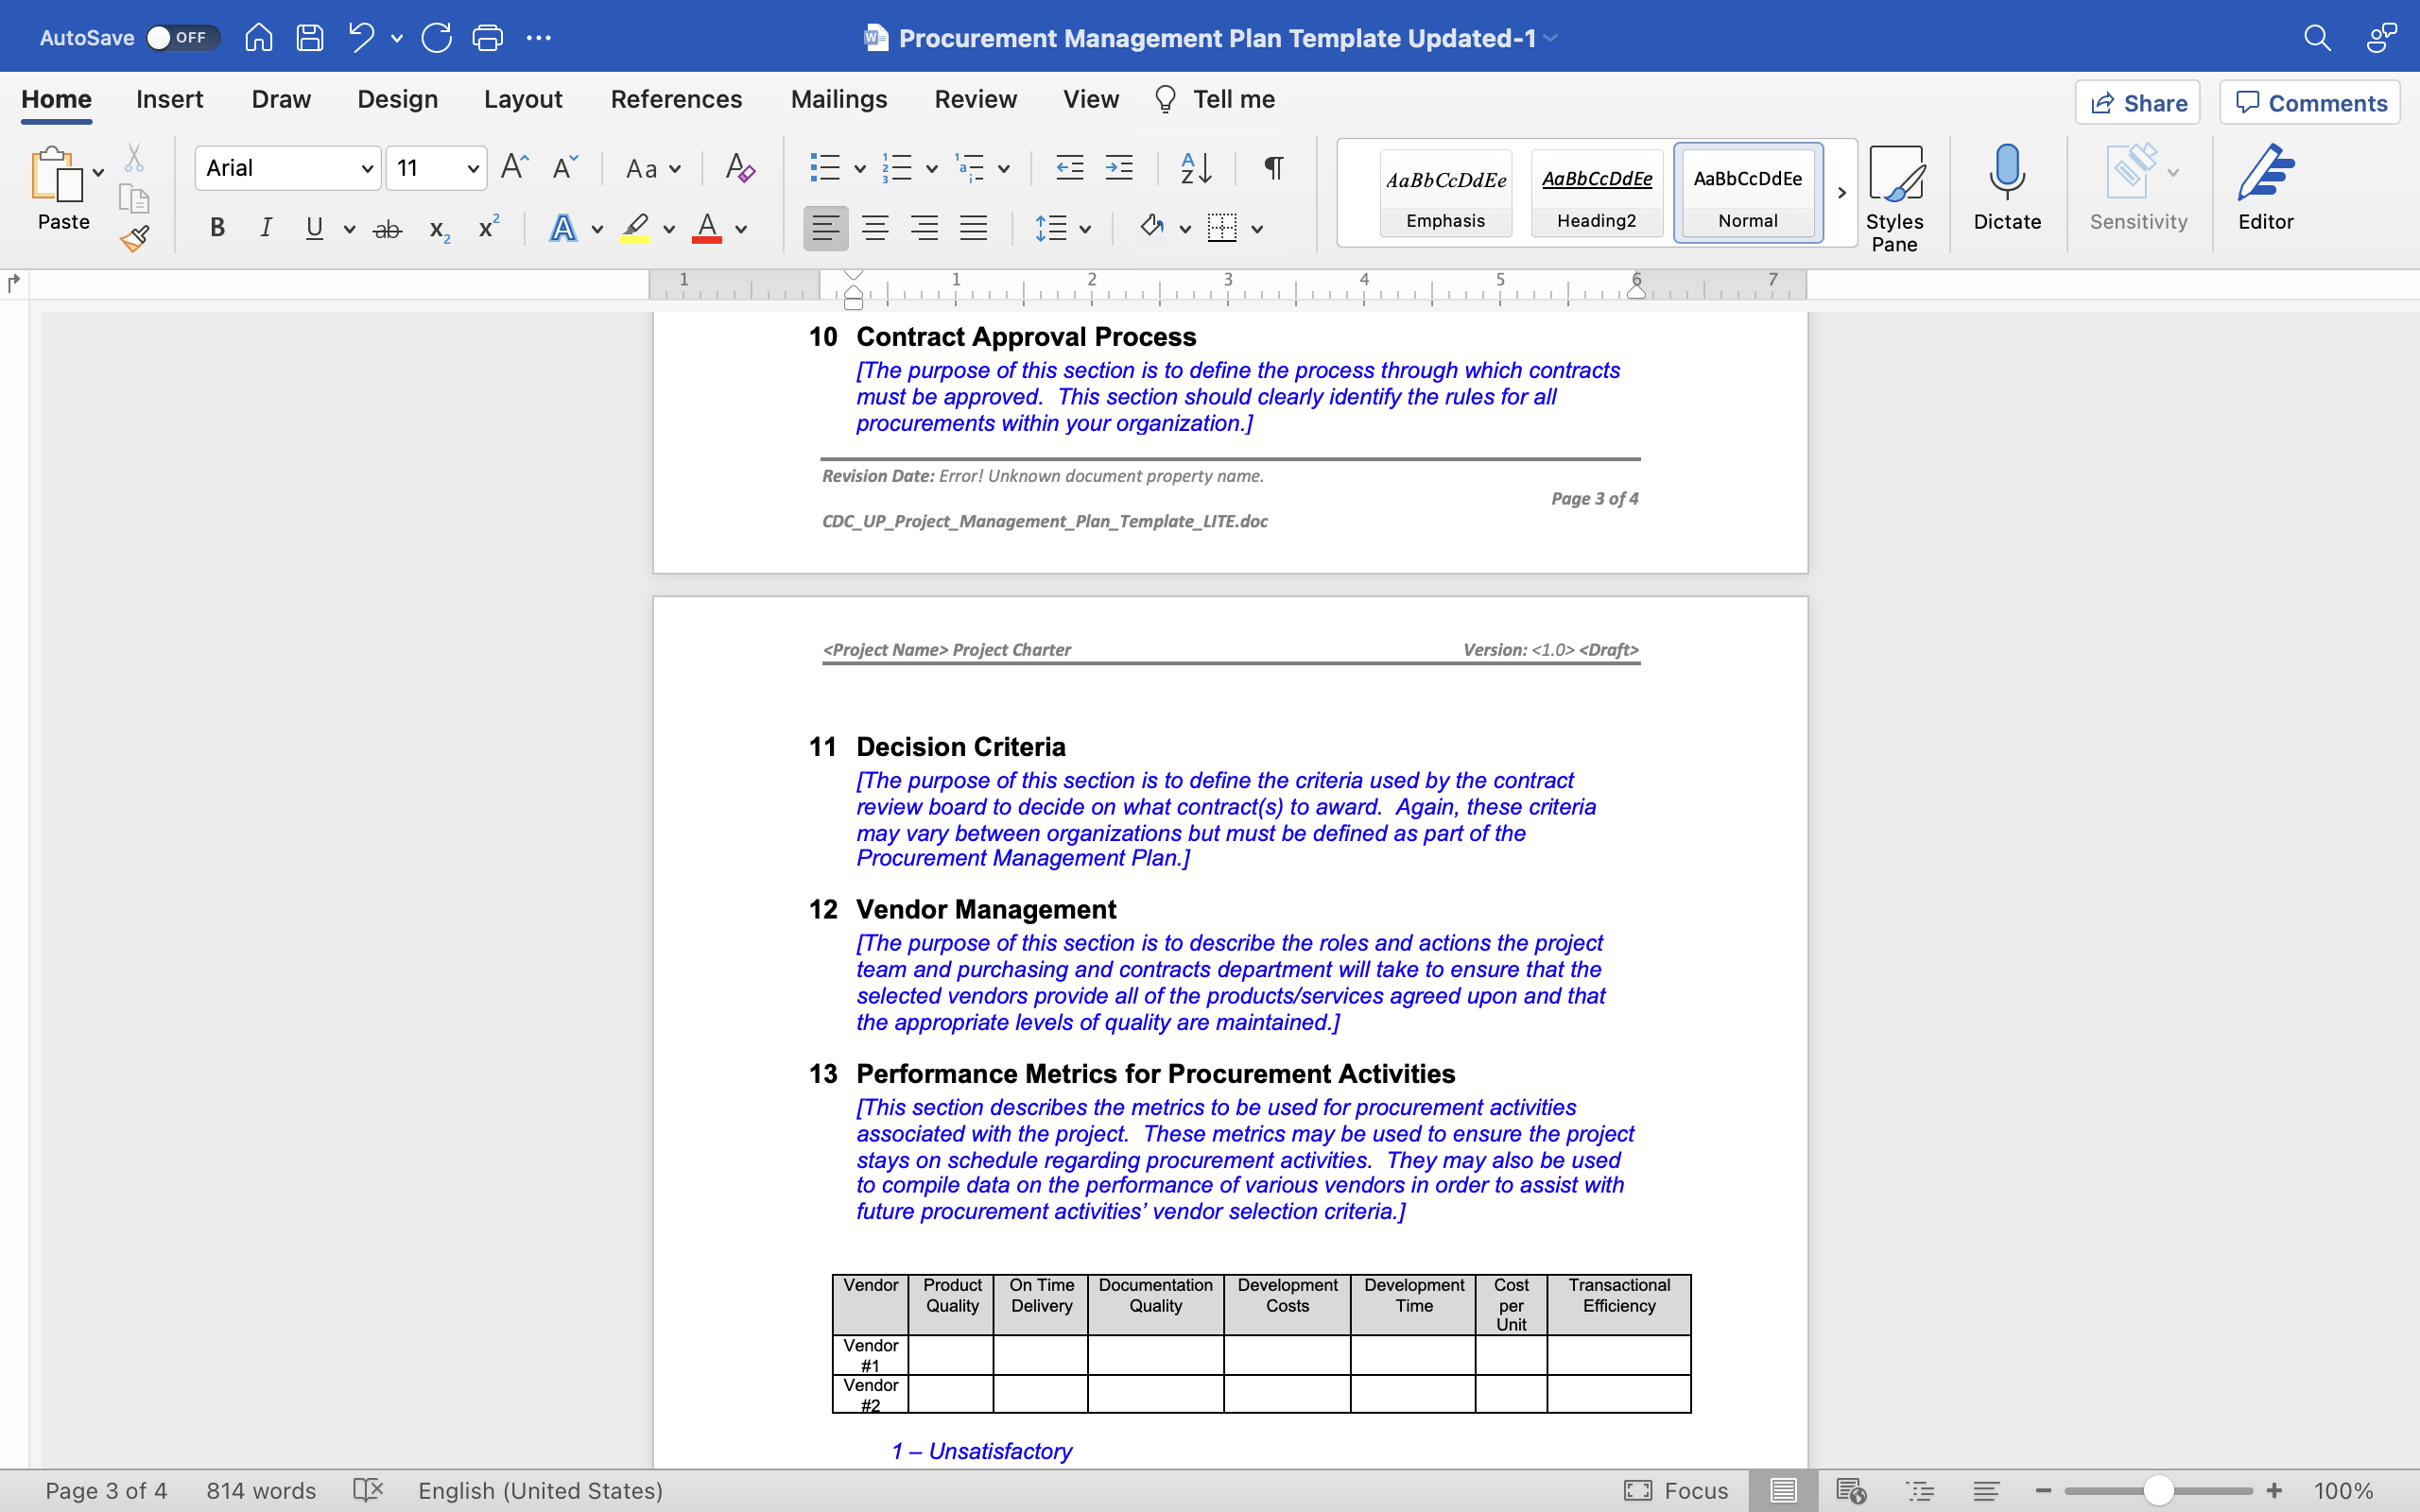The image size is (2420, 1512).
Task: Click the Comments button
Action: click(2310, 103)
